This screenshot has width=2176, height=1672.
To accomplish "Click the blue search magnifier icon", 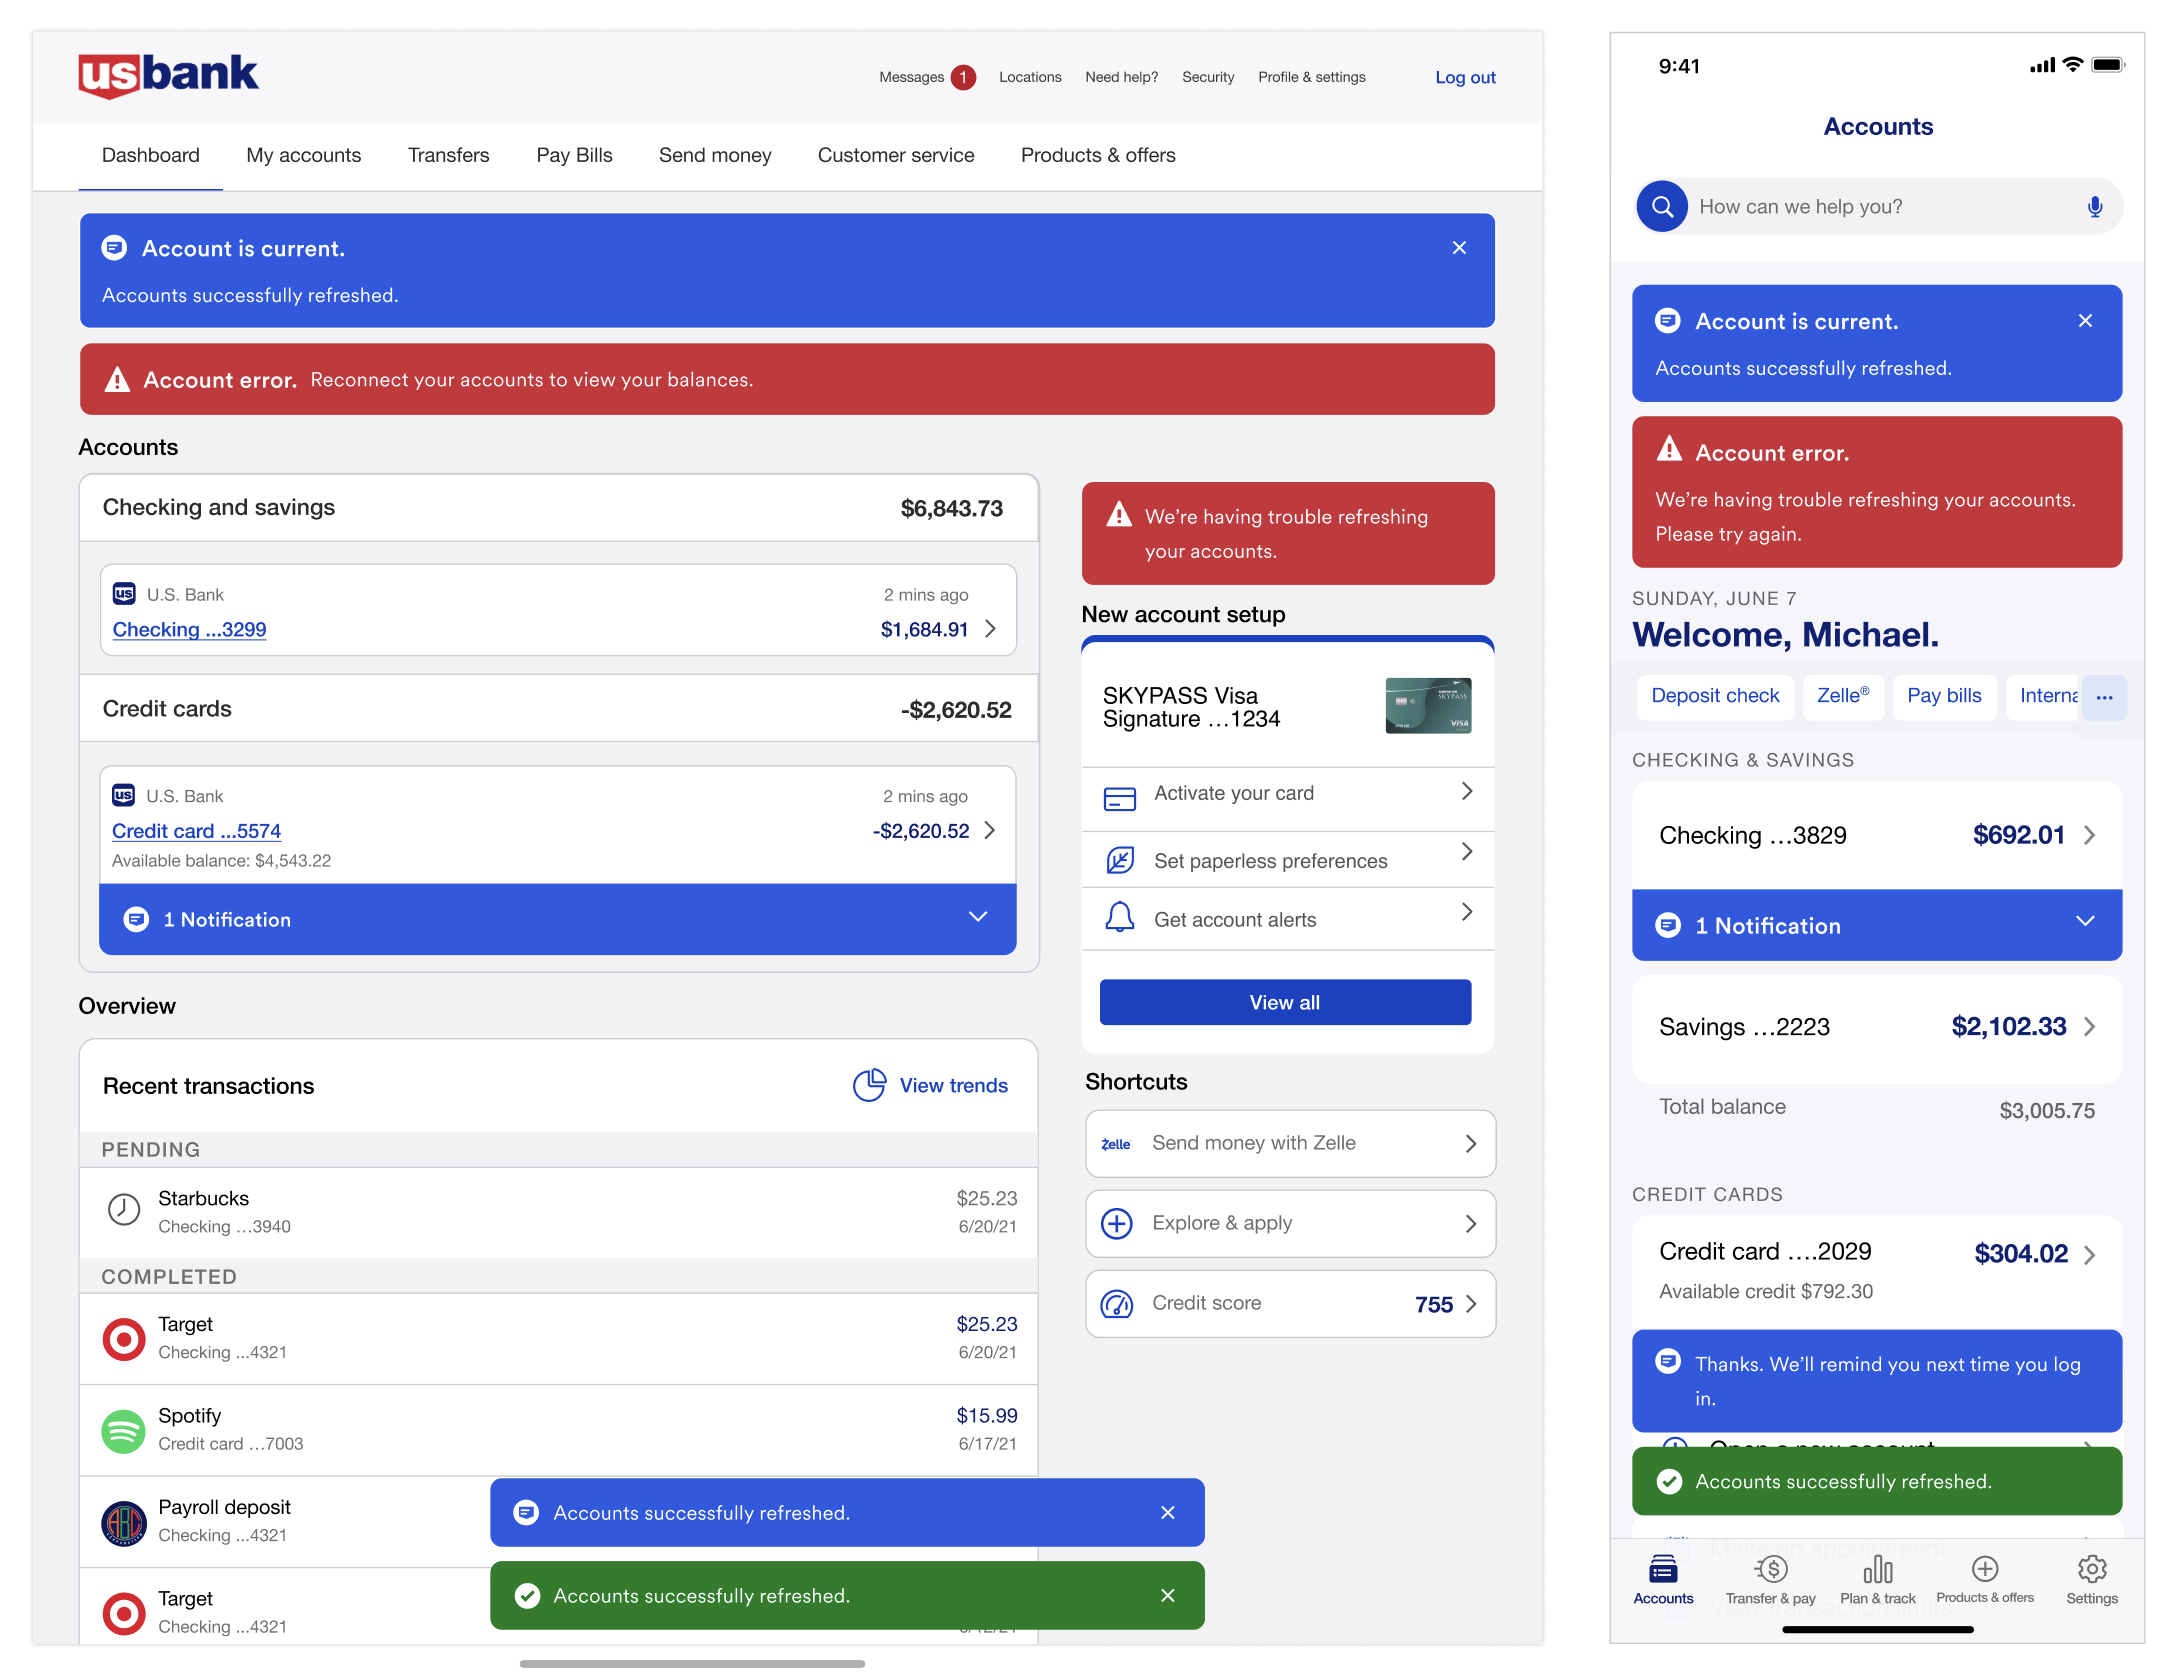I will click(x=1662, y=207).
